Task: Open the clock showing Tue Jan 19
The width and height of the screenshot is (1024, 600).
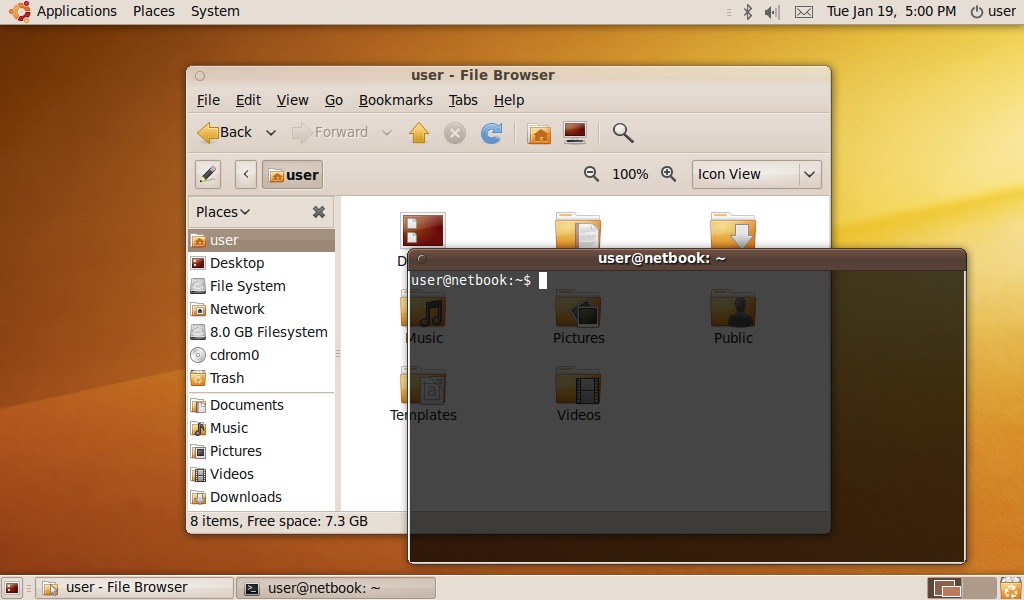Action: click(x=891, y=11)
